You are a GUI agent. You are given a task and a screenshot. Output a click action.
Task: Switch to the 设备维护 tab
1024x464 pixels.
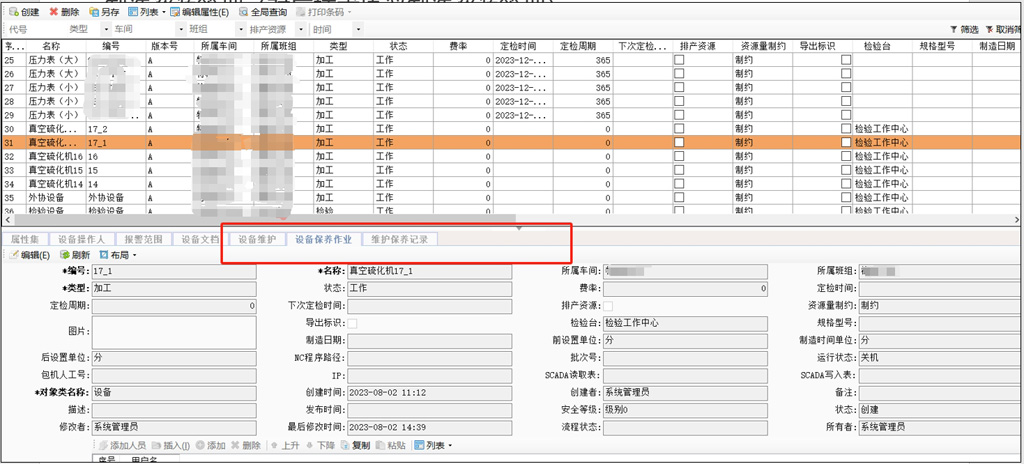click(x=257, y=240)
